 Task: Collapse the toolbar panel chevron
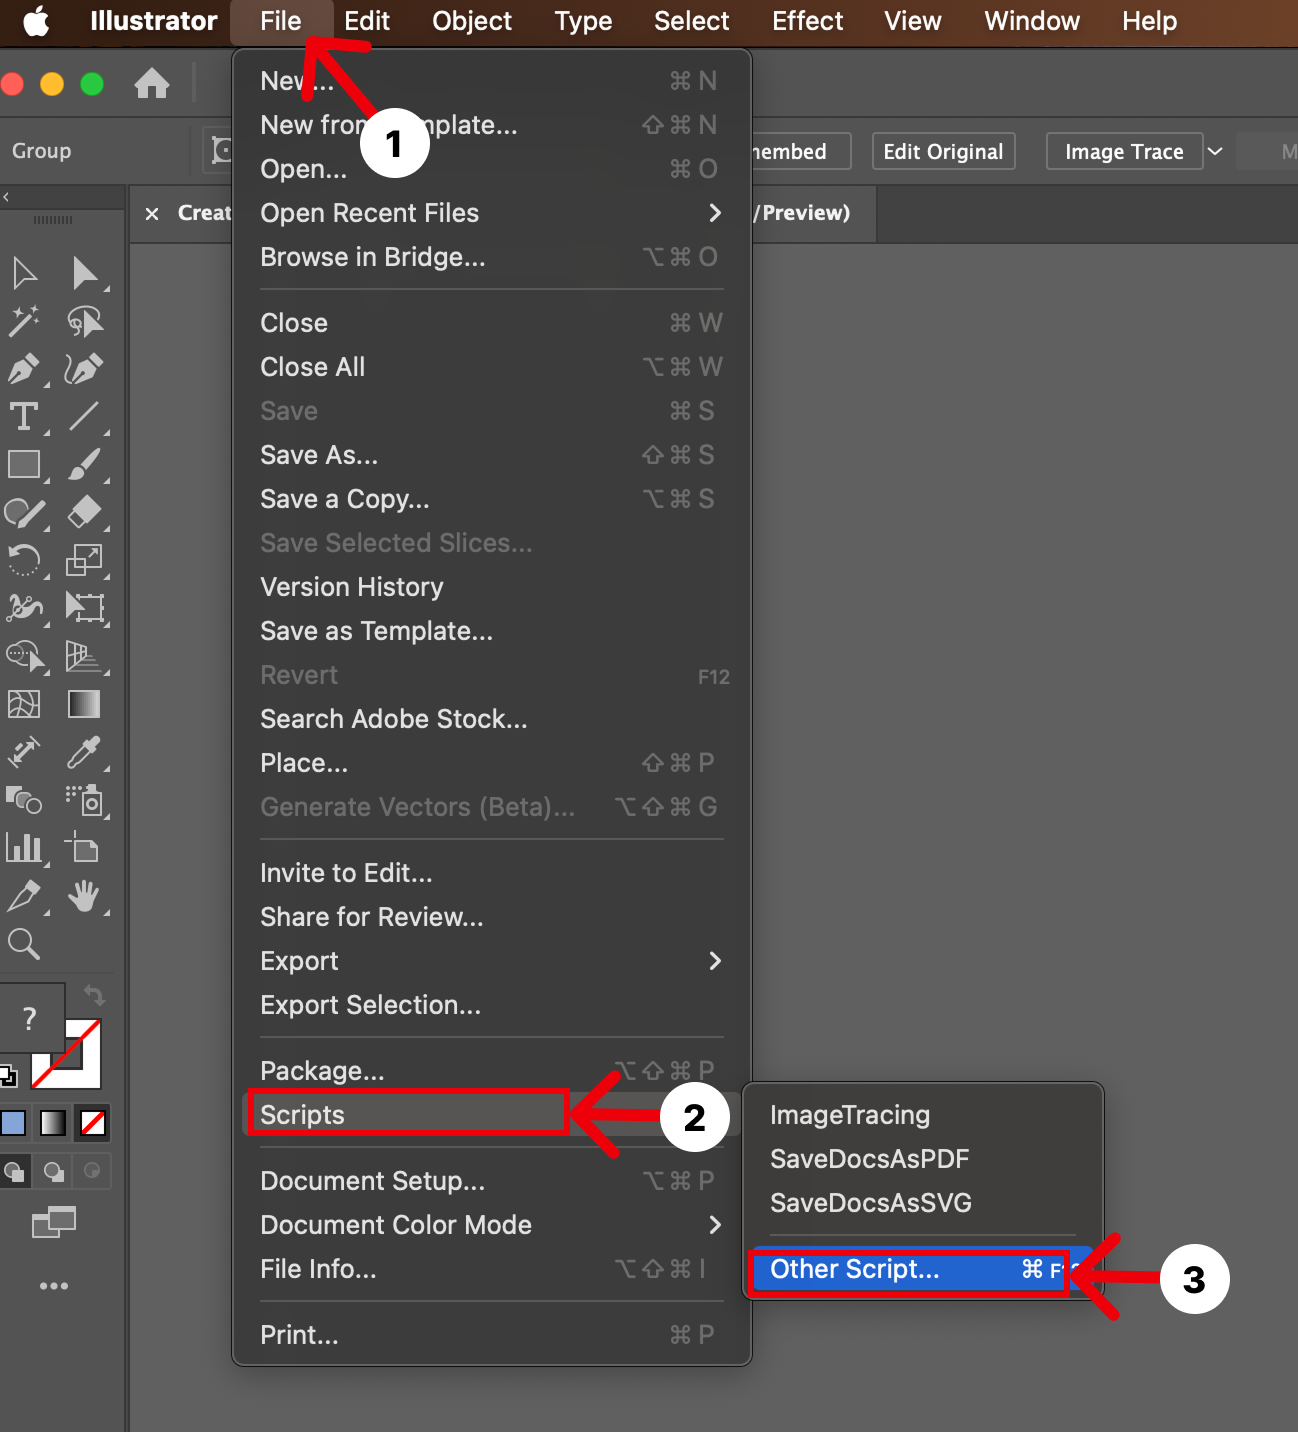pyautogui.click(x=6, y=197)
